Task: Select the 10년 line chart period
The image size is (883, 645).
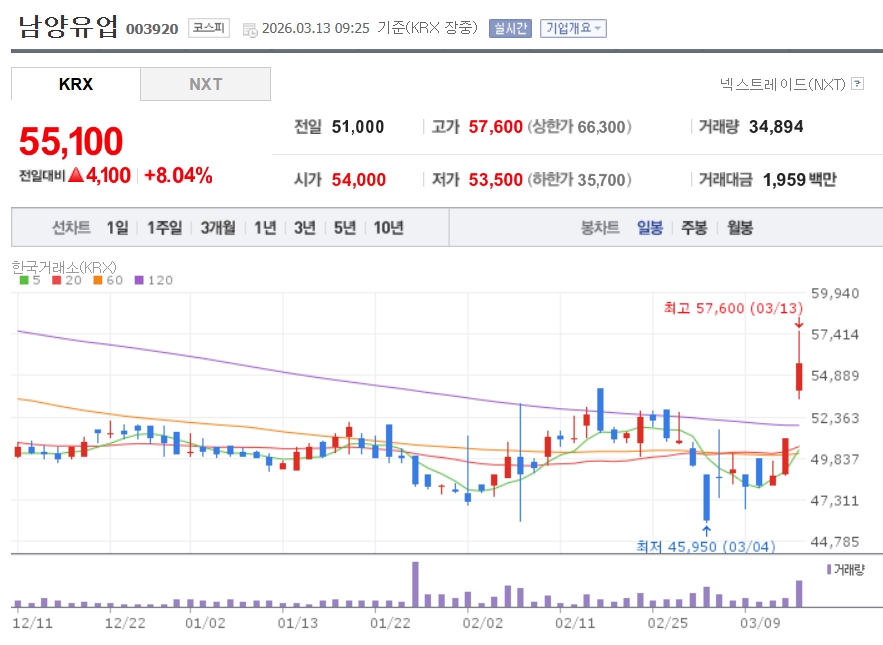Action: (389, 228)
